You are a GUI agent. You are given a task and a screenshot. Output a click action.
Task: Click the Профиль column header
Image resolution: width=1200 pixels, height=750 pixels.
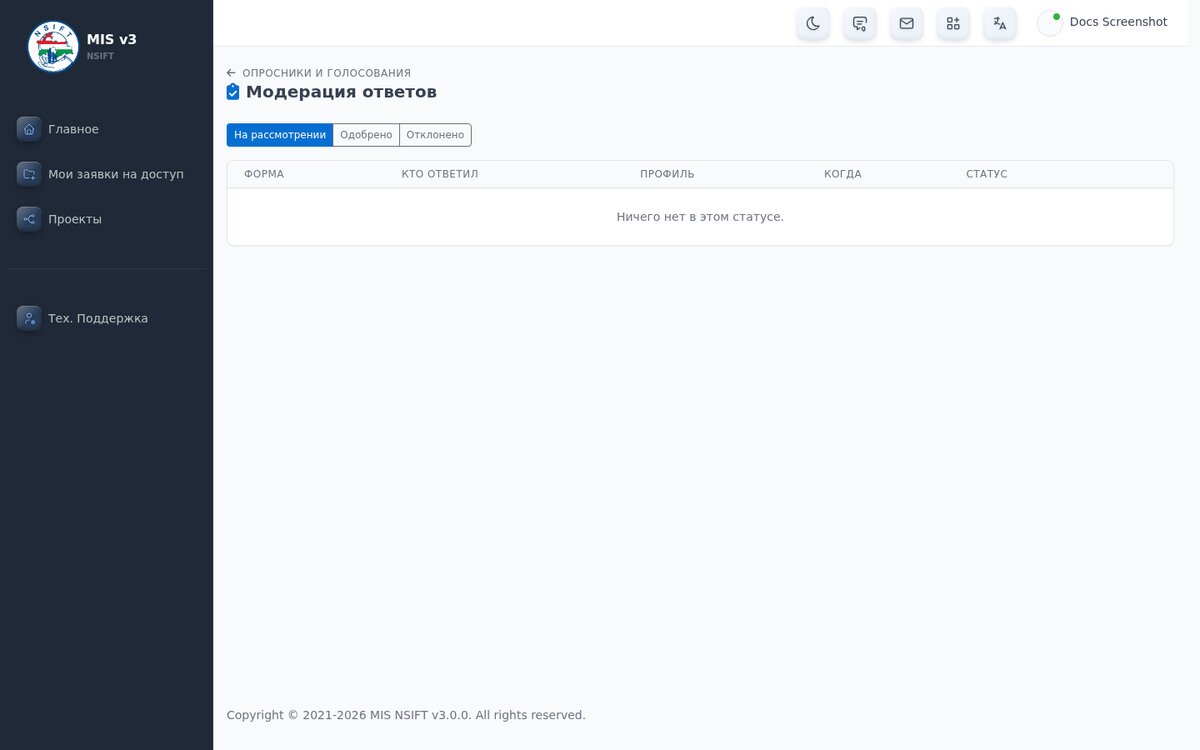coord(667,174)
